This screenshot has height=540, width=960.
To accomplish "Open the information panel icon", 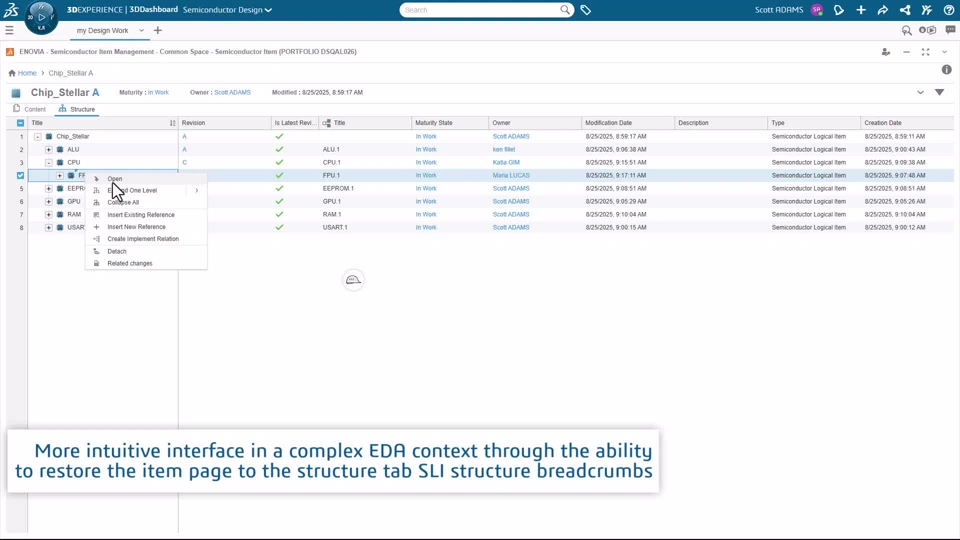I will [947, 70].
